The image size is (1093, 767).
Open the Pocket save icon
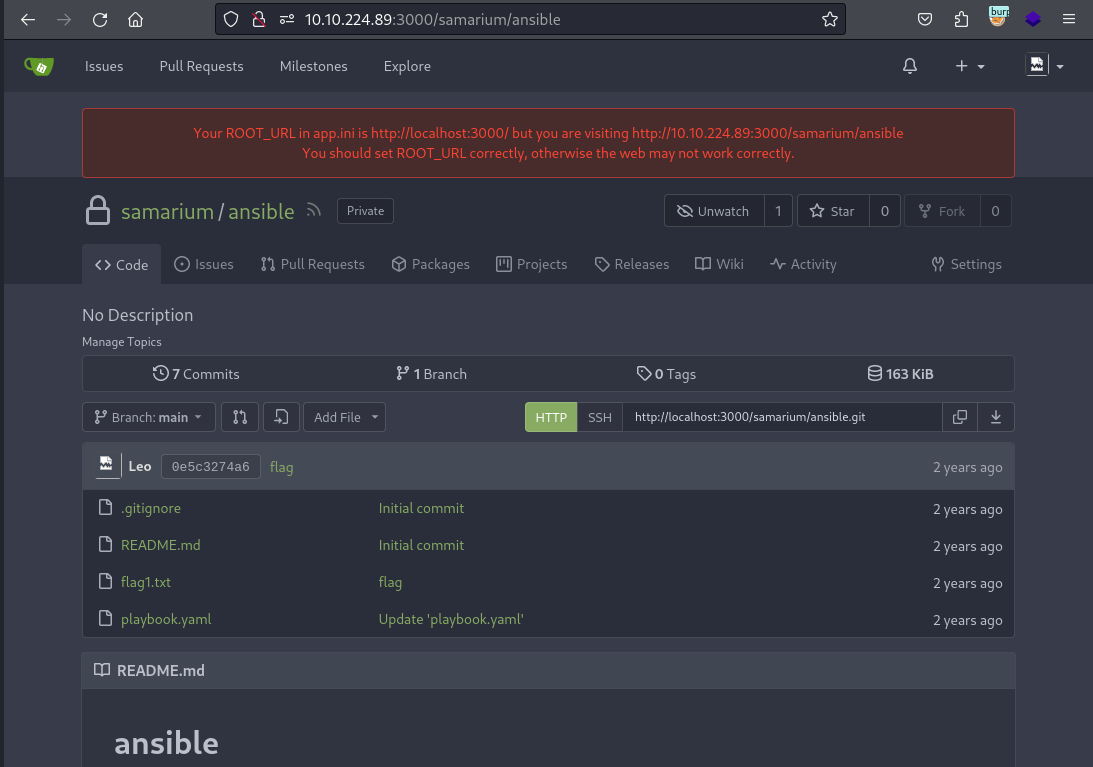click(x=925, y=20)
